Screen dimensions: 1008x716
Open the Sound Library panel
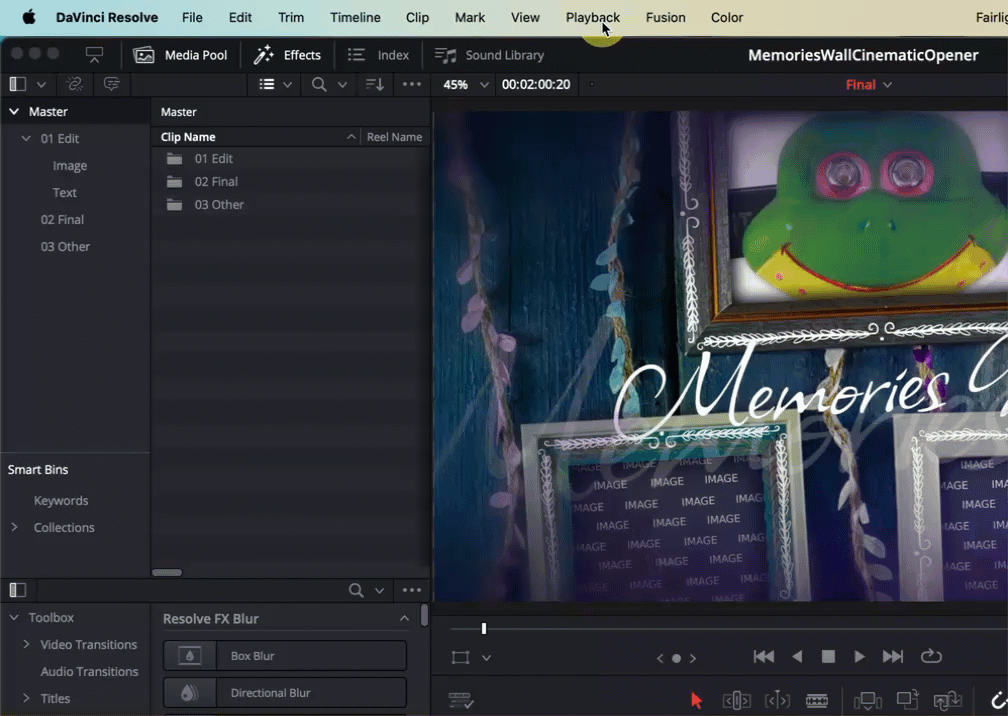[490, 55]
